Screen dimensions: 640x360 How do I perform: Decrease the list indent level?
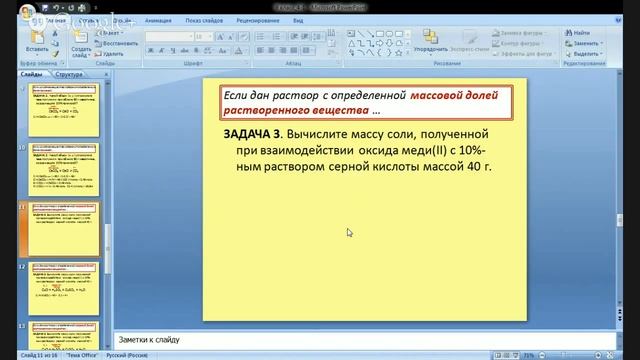[294, 37]
